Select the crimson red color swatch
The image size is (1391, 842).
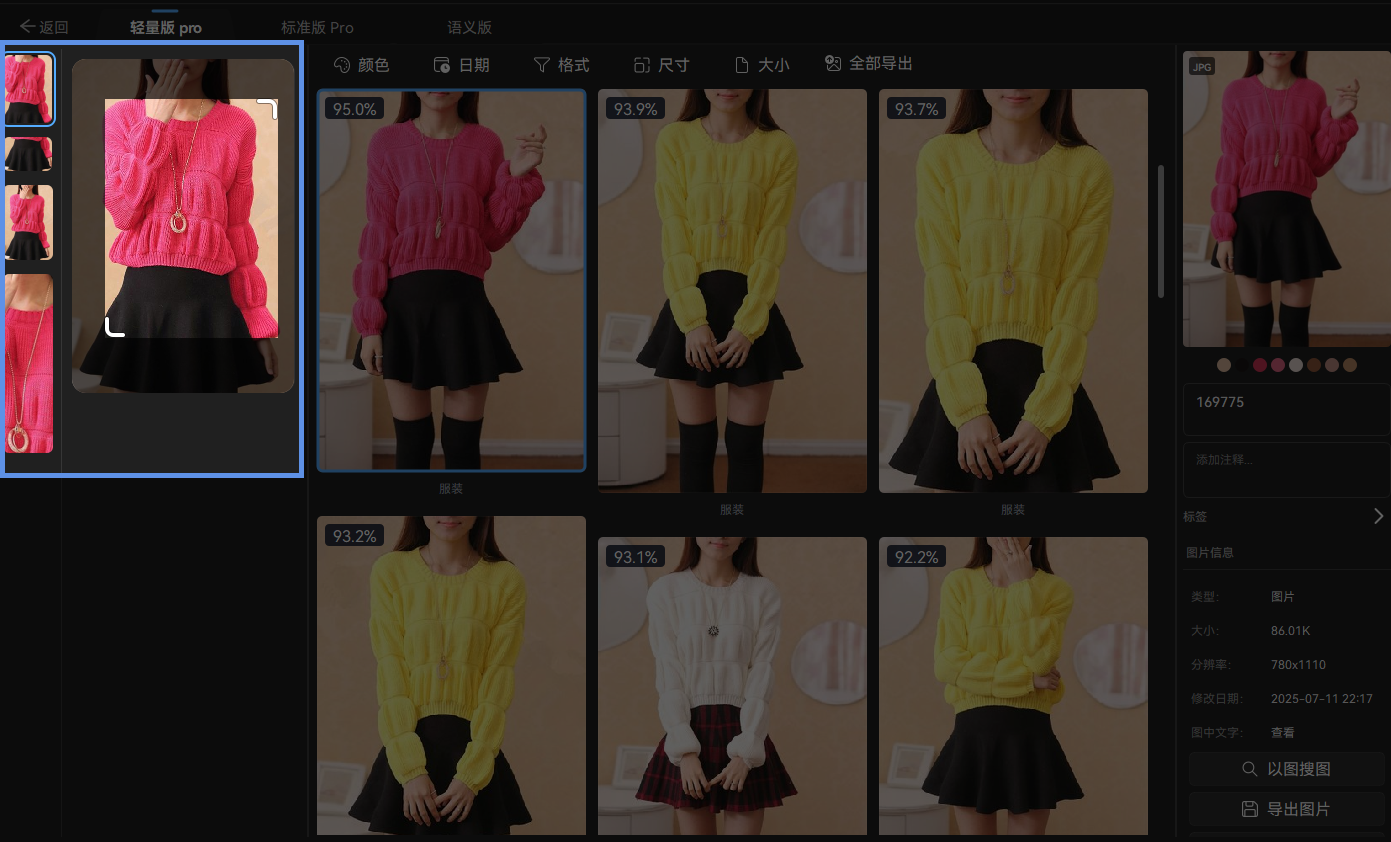click(x=1260, y=365)
